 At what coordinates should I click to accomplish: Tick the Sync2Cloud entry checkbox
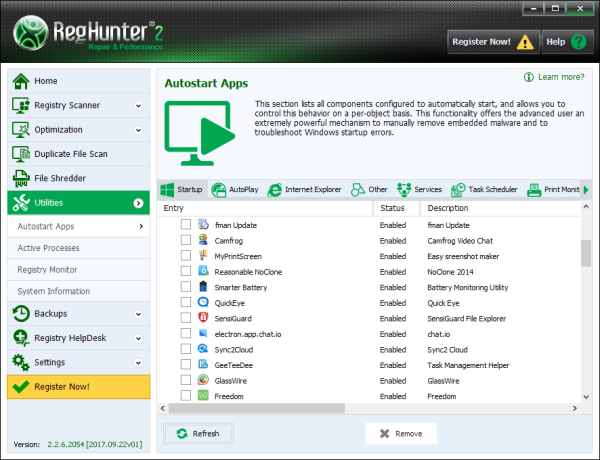coord(185,349)
